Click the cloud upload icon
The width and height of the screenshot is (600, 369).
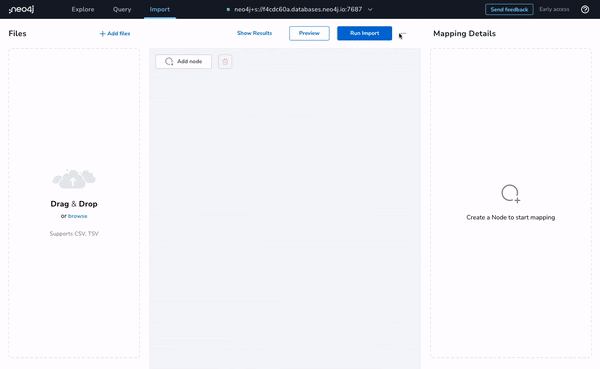[74, 179]
